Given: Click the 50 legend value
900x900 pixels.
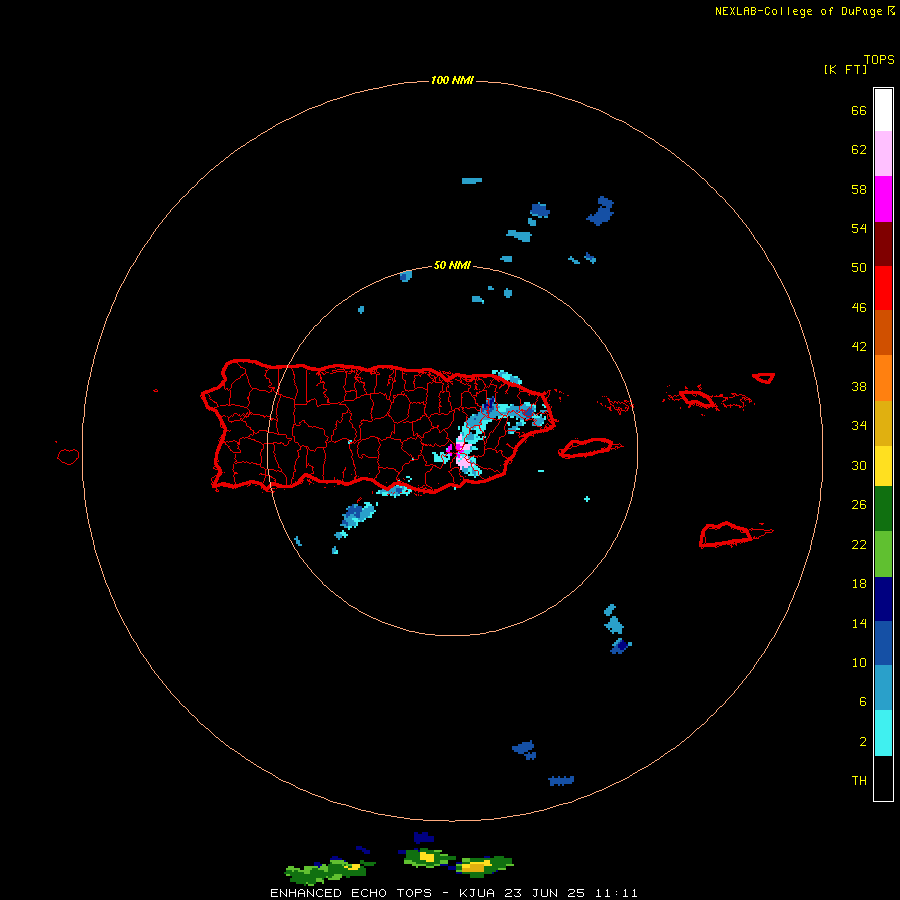Looking at the screenshot, I should [x=859, y=268].
